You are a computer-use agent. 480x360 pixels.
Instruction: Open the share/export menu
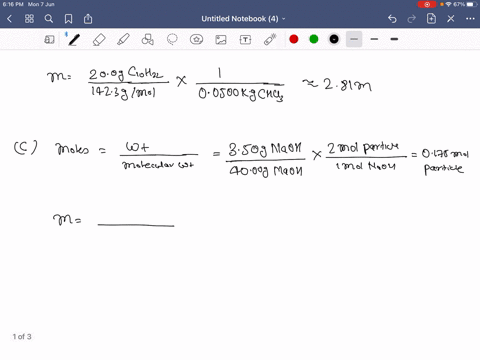[88, 19]
